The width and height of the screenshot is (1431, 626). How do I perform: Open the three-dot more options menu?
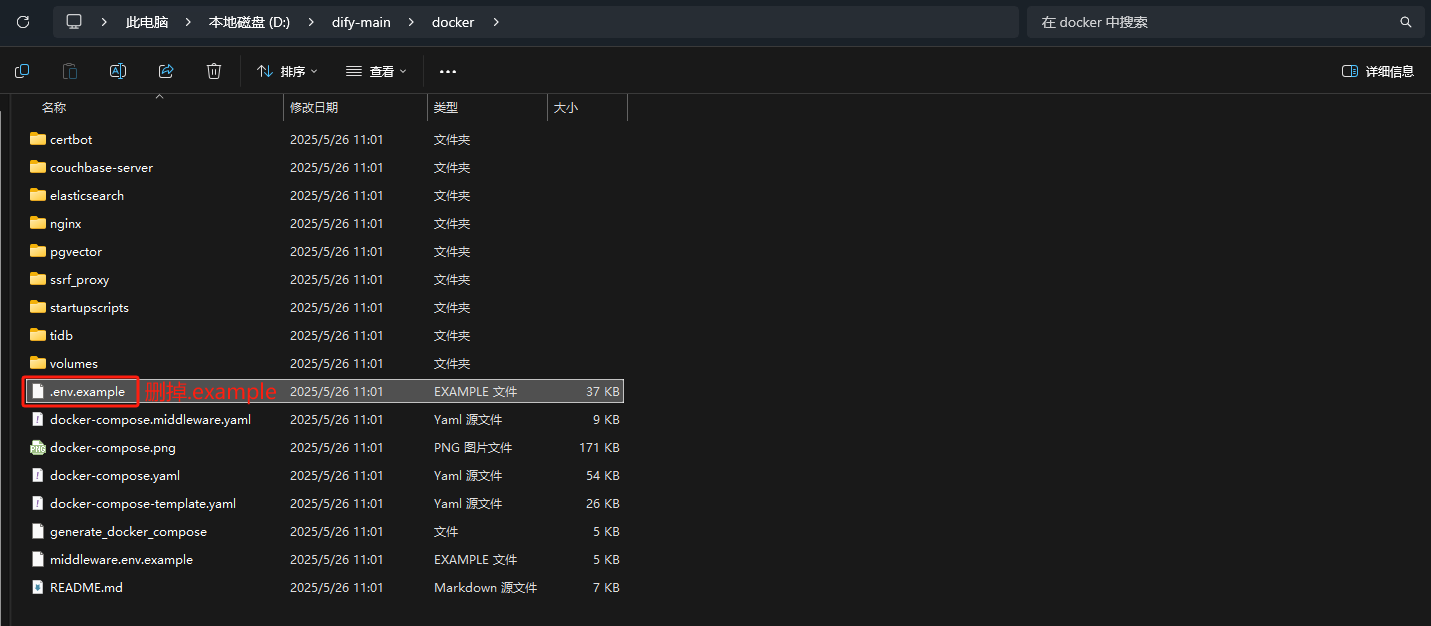tap(448, 71)
